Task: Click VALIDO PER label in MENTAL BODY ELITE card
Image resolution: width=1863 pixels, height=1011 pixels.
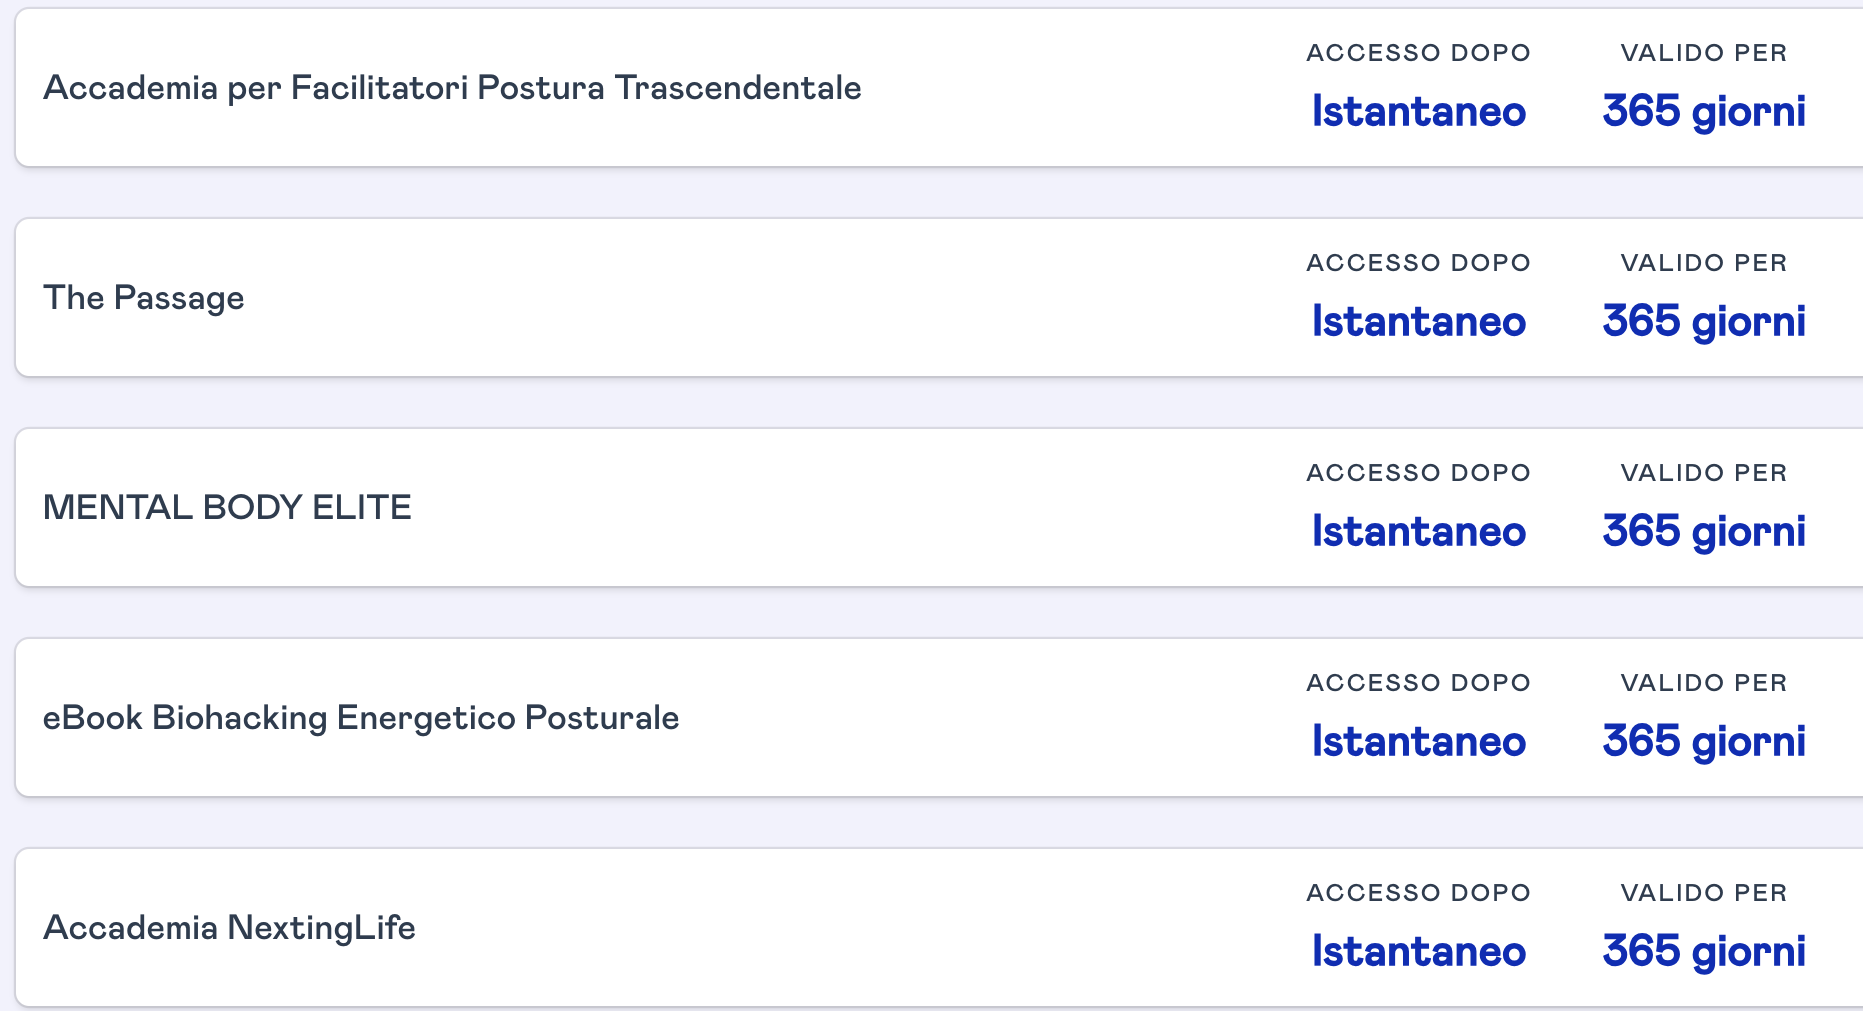Action: (x=1704, y=473)
